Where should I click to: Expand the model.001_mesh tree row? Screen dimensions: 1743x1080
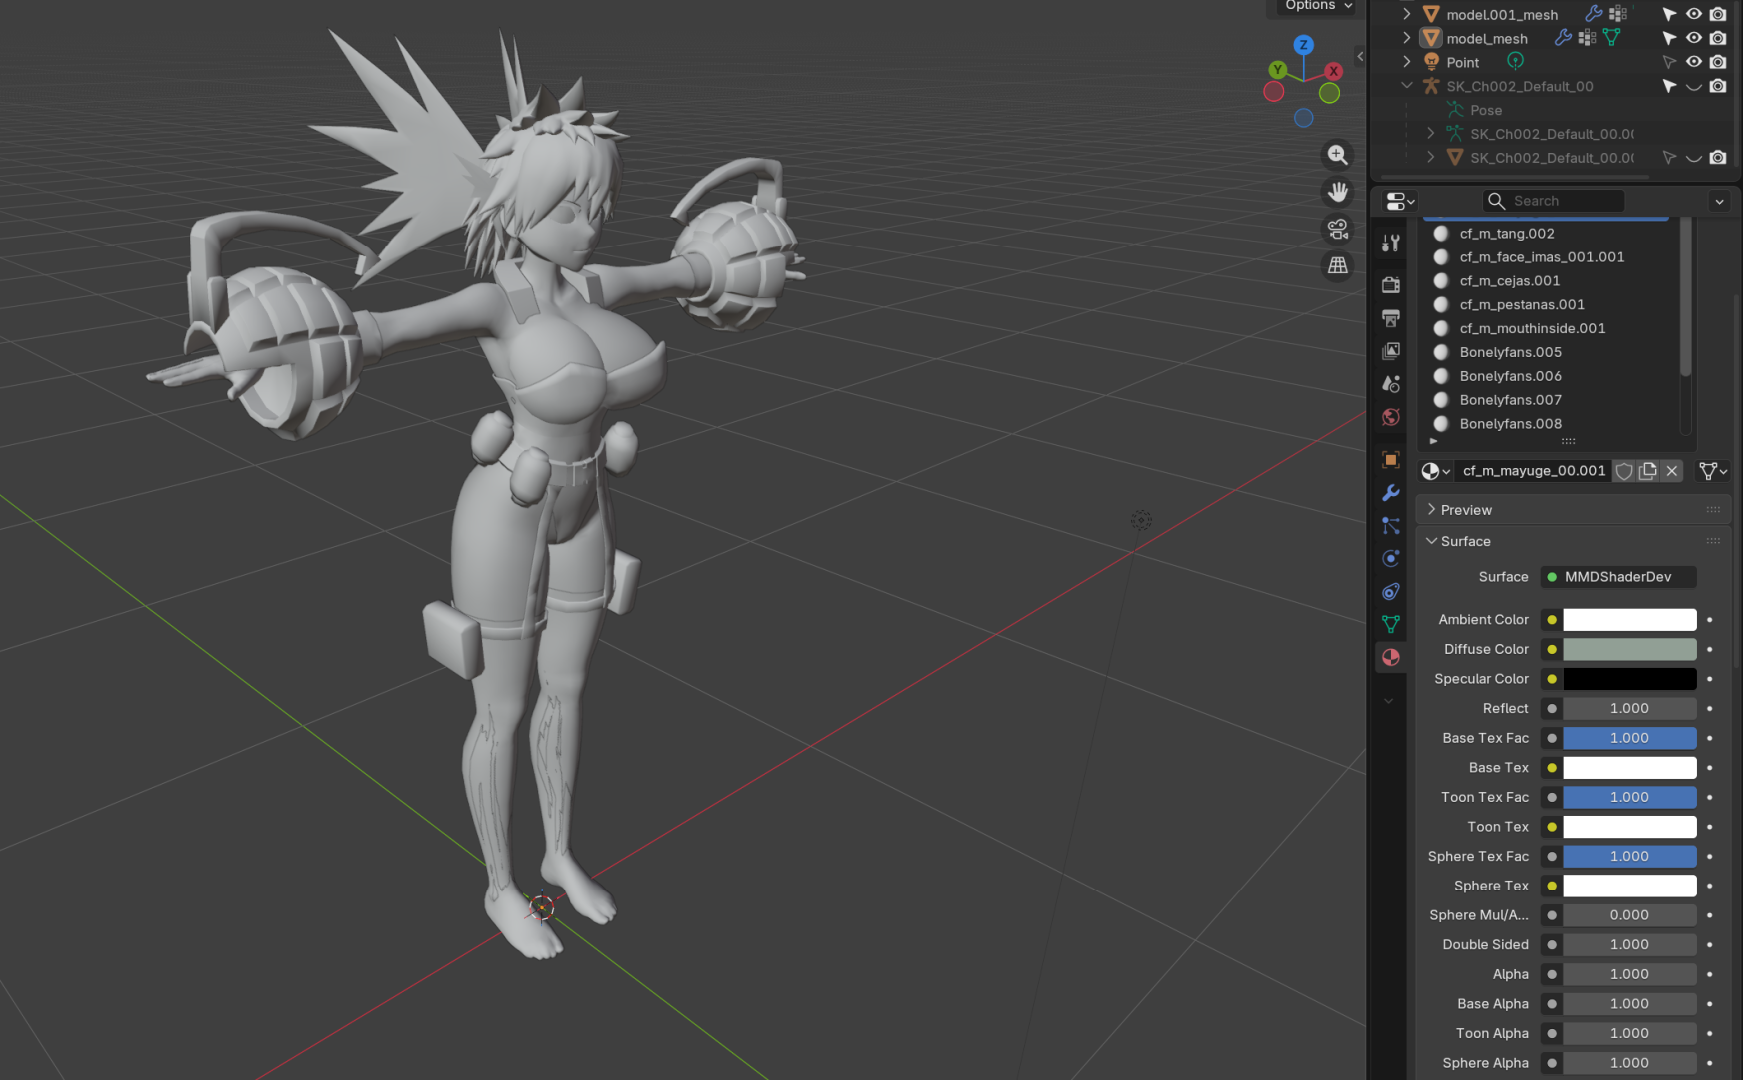tap(1407, 14)
